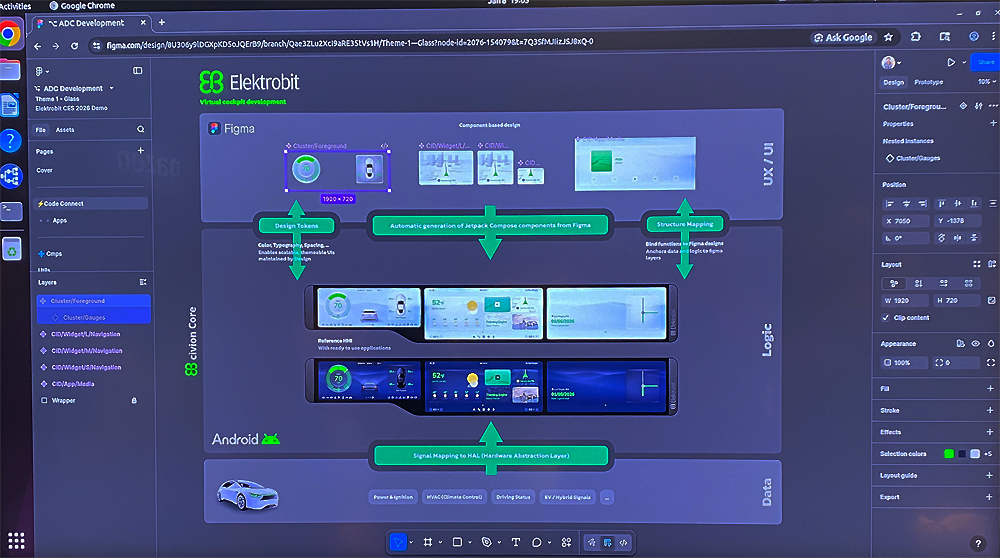Activate the Text tool
This screenshot has width=1000, height=558.
(516, 542)
